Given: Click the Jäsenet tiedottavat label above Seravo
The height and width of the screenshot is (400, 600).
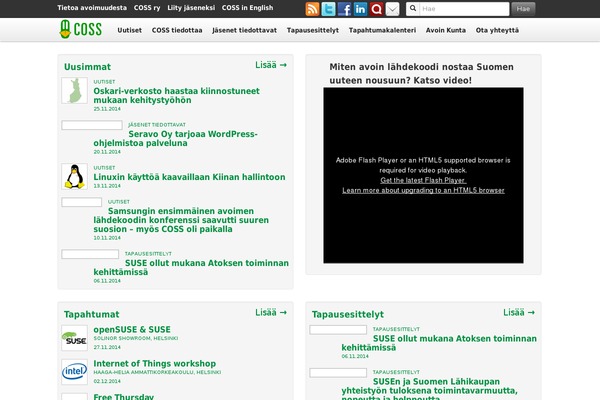Looking at the screenshot, I should [x=157, y=125].
